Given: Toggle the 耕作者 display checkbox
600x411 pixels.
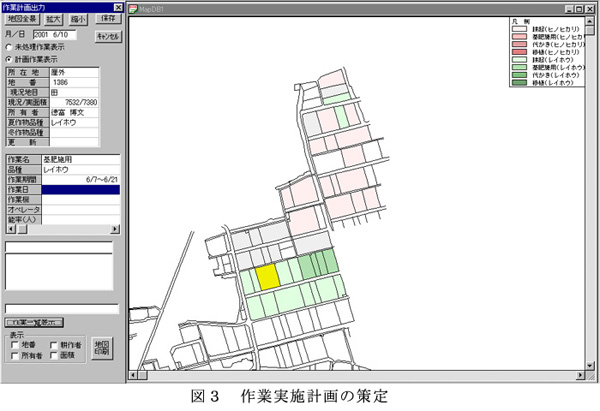Looking at the screenshot, I should click(x=53, y=343).
